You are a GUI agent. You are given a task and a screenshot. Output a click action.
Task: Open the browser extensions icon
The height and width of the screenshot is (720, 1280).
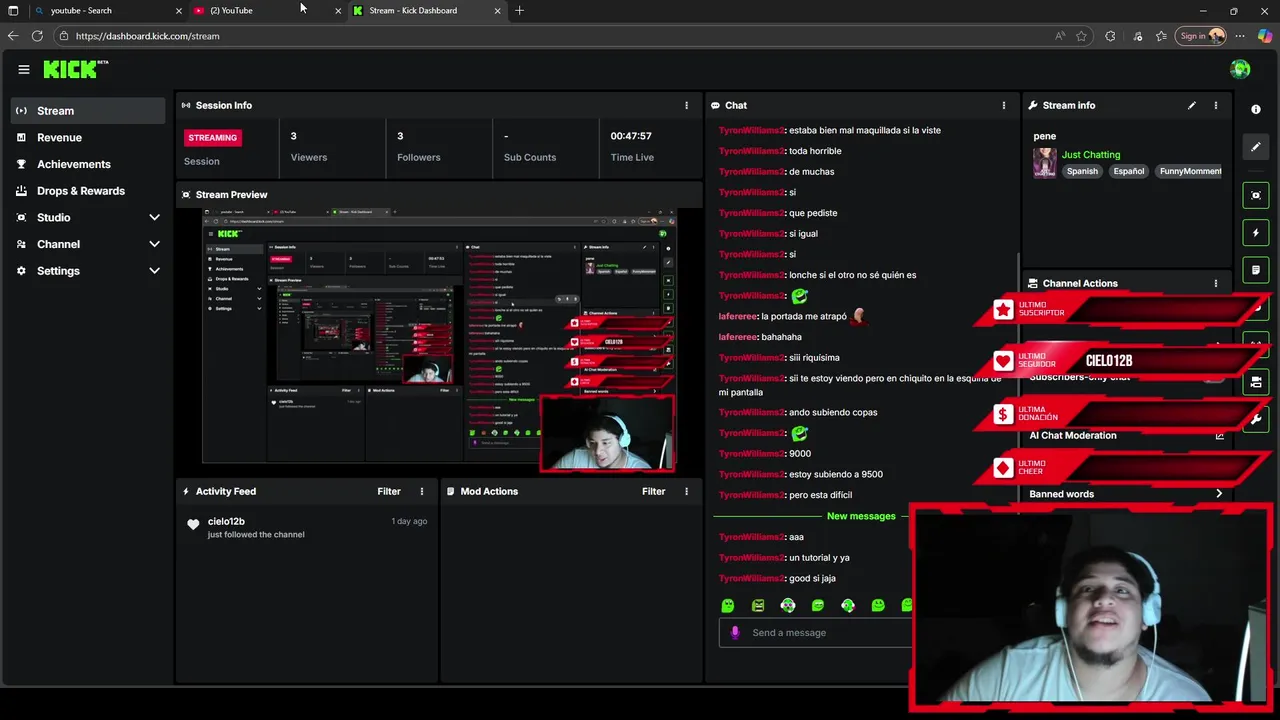pyautogui.click(x=1110, y=36)
